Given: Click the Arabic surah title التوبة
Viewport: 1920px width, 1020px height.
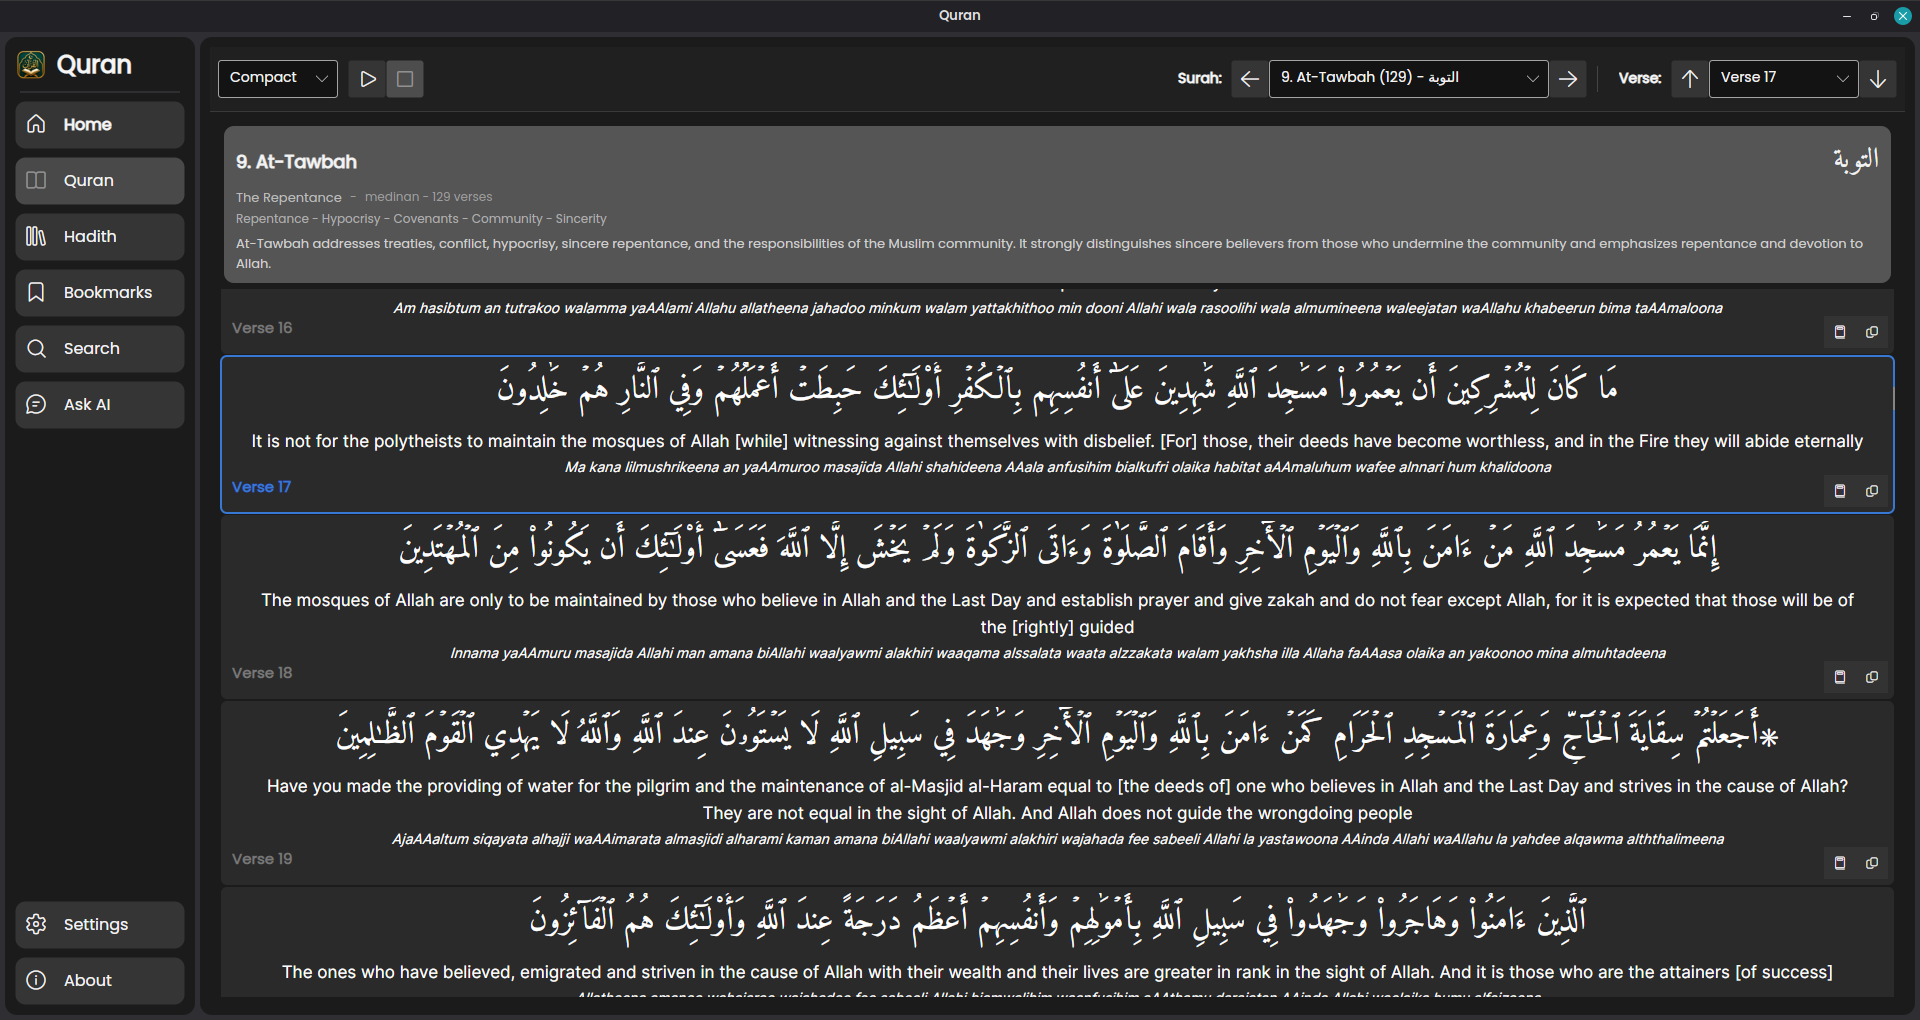Looking at the screenshot, I should (1856, 160).
